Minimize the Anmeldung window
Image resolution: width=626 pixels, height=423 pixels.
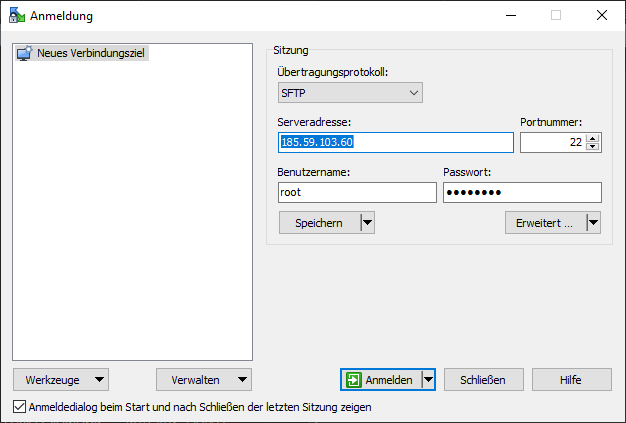point(511,16)
